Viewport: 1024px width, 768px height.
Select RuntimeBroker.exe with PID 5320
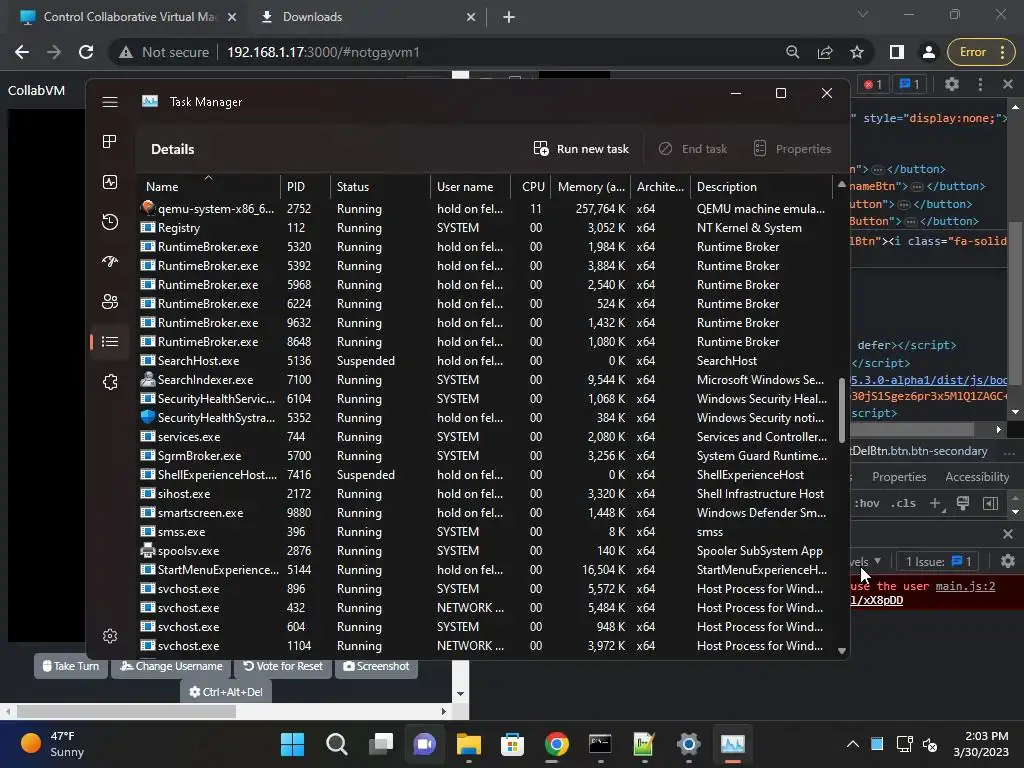click(486, 247)
